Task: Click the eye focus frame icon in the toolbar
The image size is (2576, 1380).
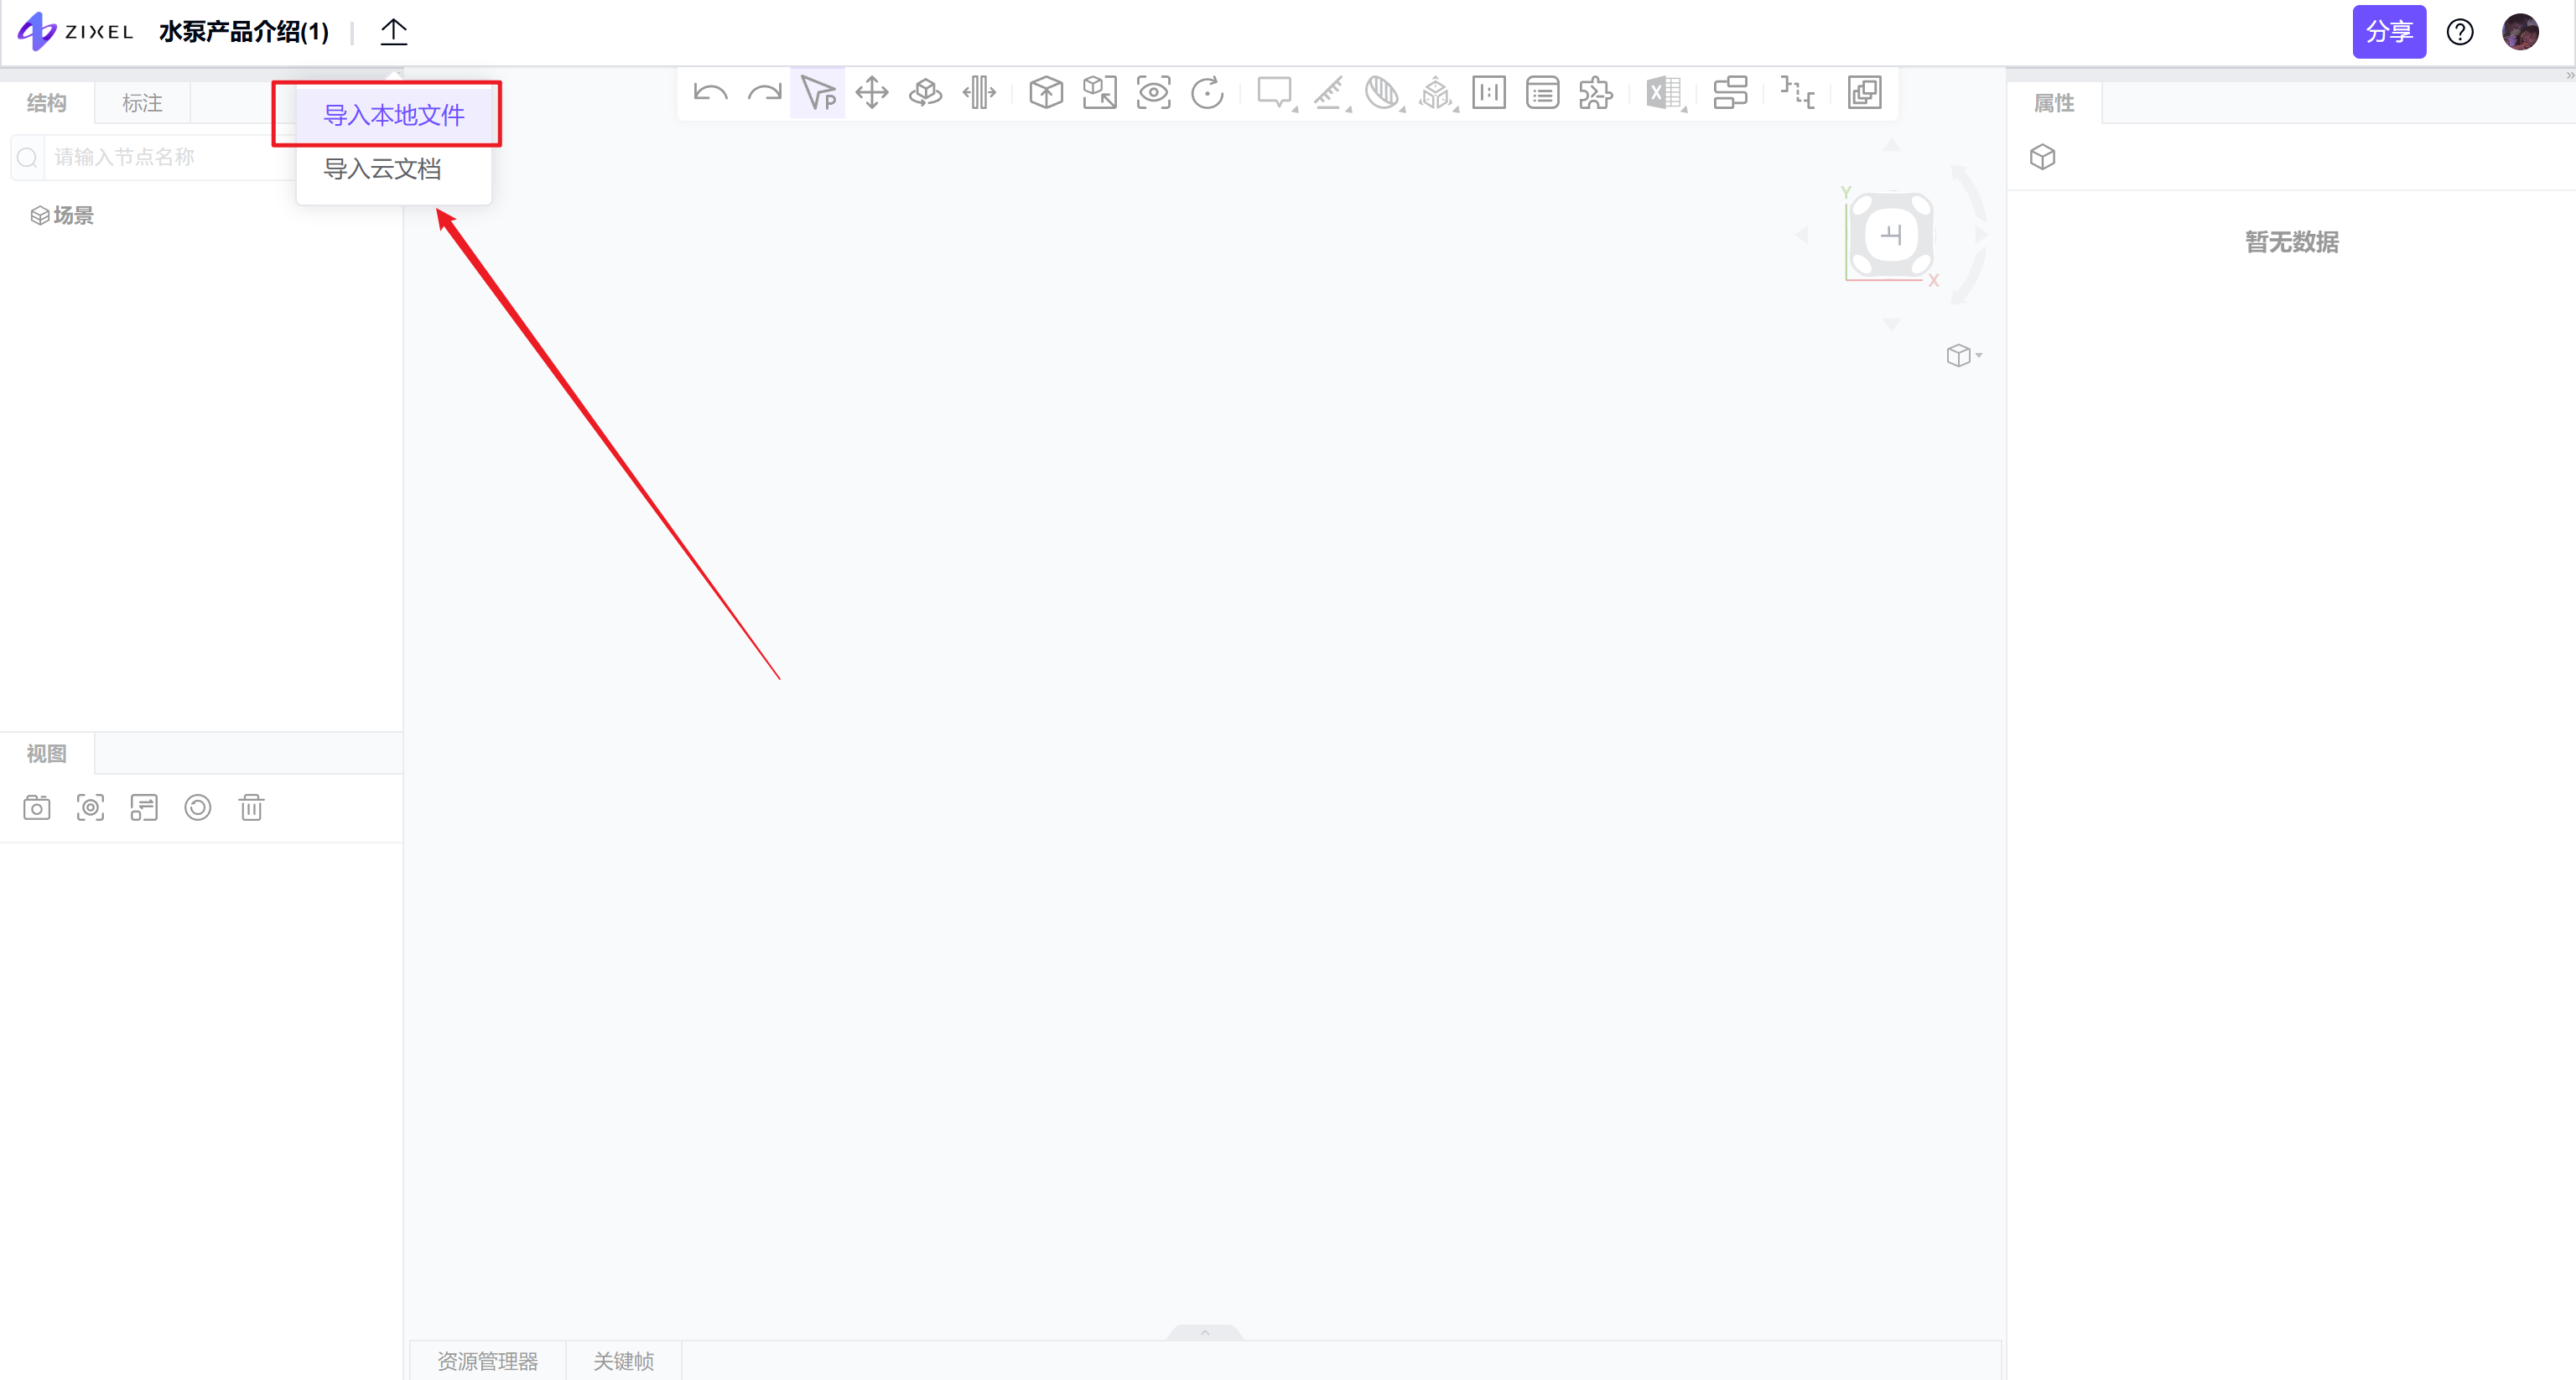Action: coord(1154,93)
